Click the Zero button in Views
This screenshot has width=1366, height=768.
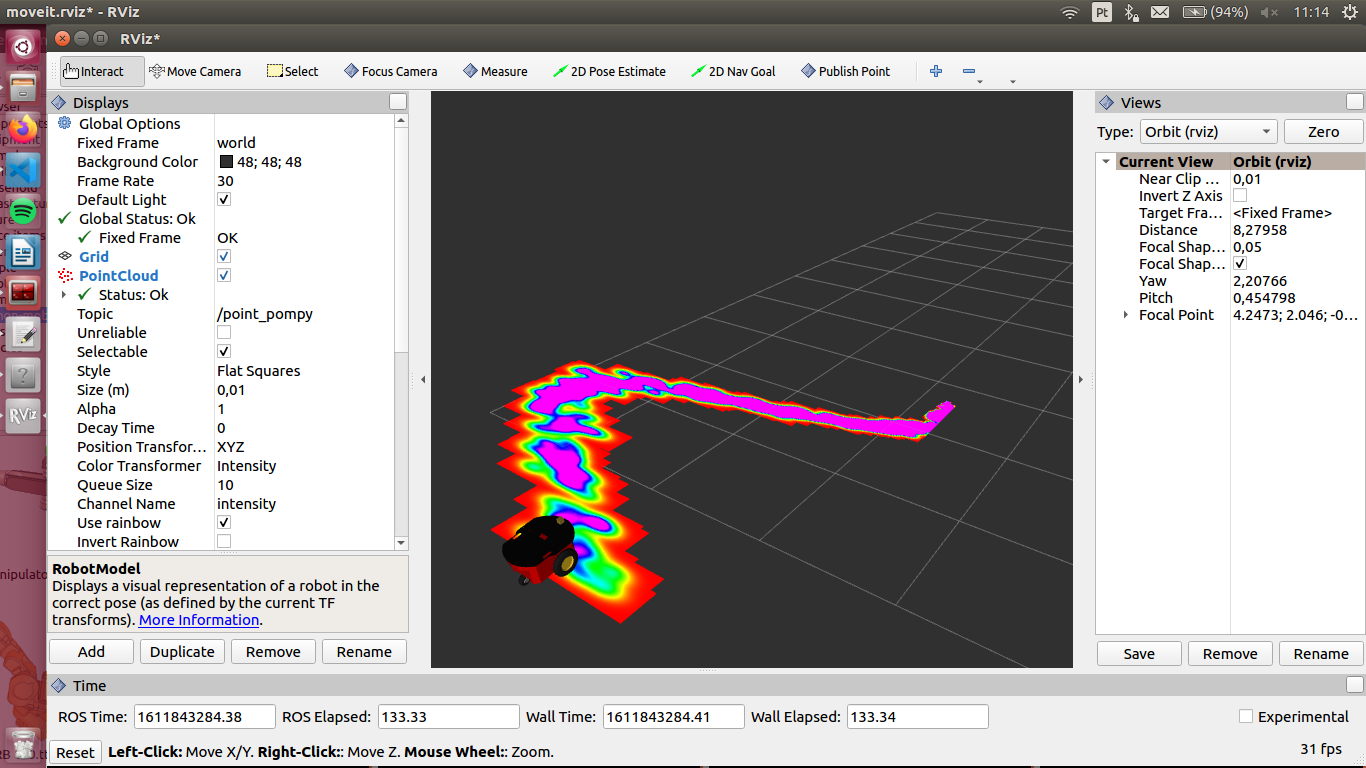[x=1323, y=132]
